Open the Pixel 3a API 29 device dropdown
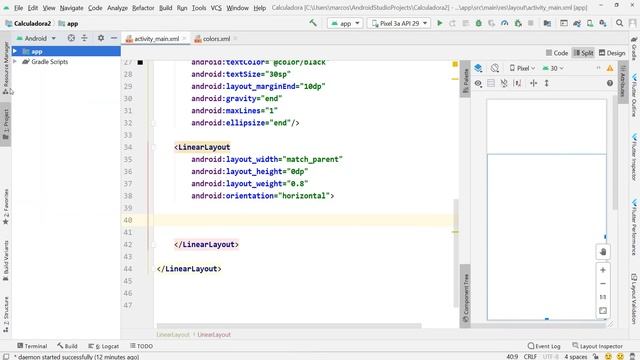The height and width of the screenshot is (360, 640). 398,23
